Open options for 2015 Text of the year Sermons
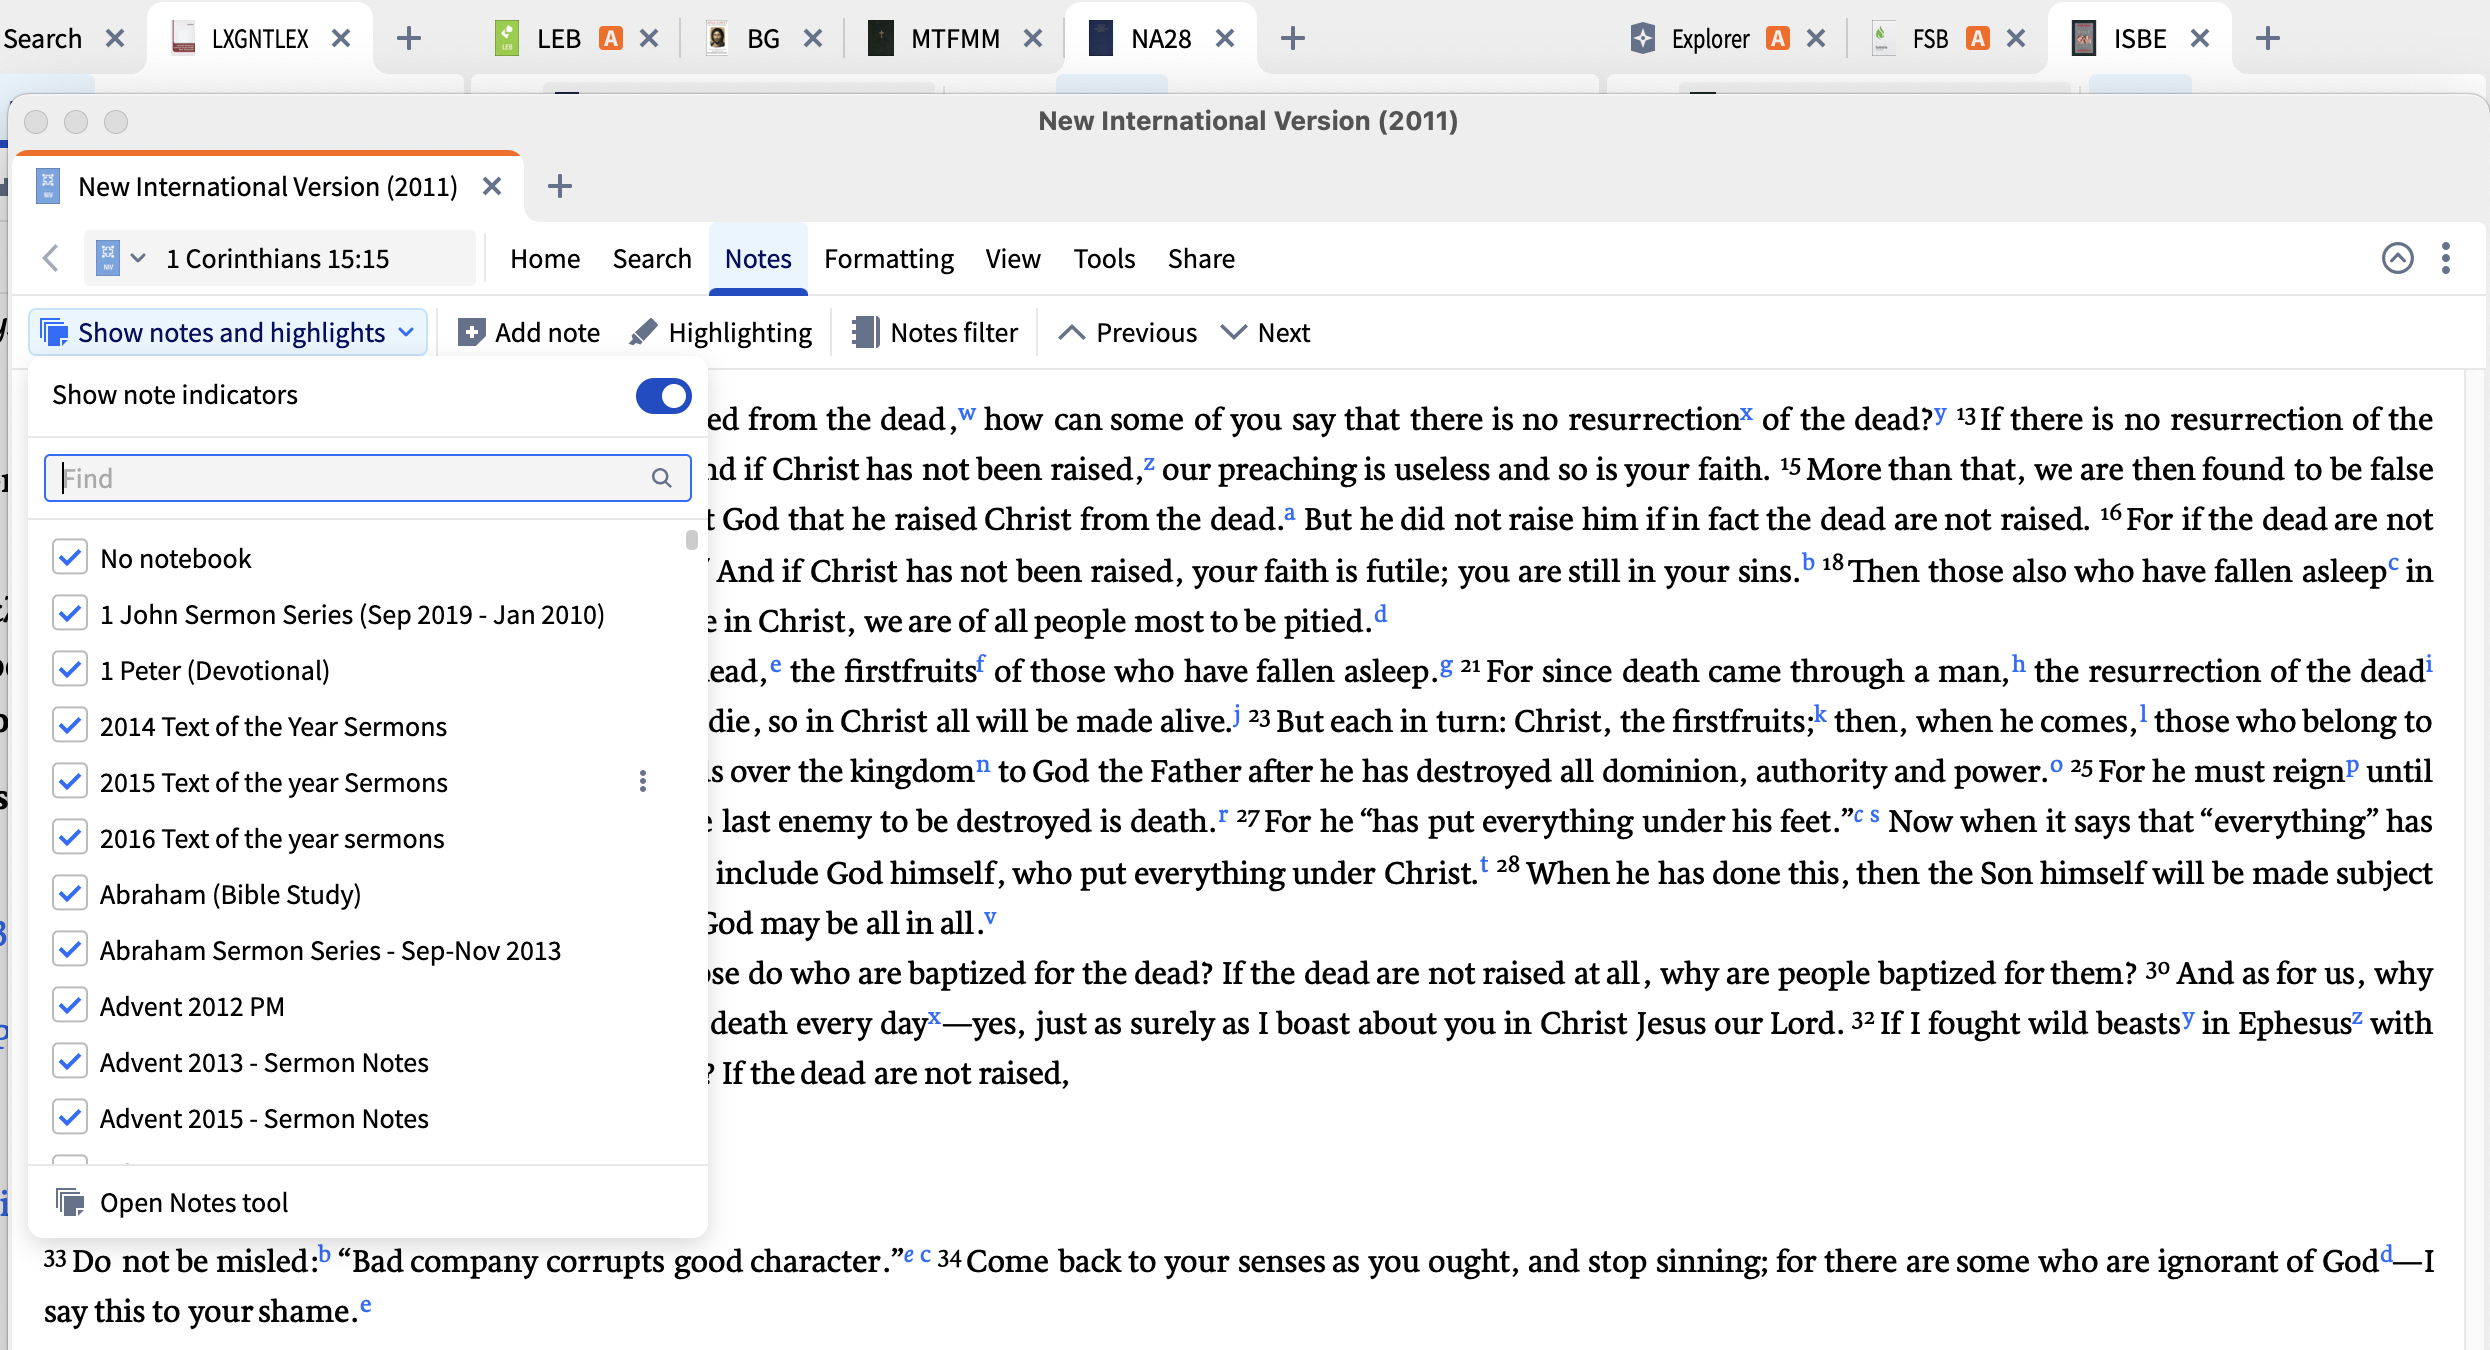Screen dimensions: 2490x1350 pyautogui.click(x=643, y=781)
